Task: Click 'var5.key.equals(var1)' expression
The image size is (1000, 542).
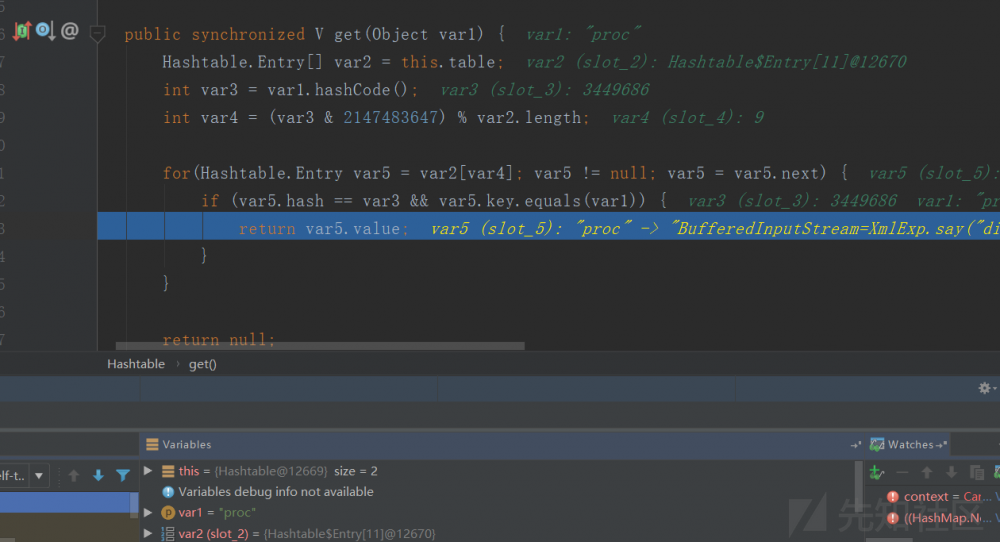Action: click(x=538, y=201)
